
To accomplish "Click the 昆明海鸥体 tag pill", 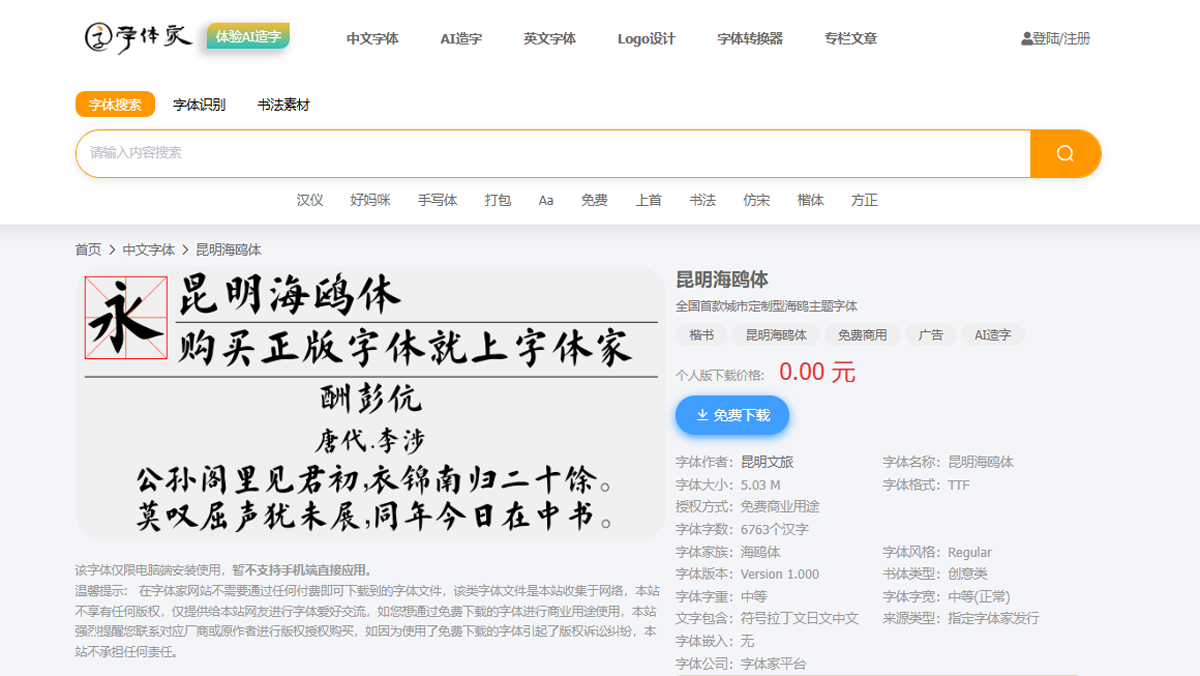I will click(x=776, y=335).
